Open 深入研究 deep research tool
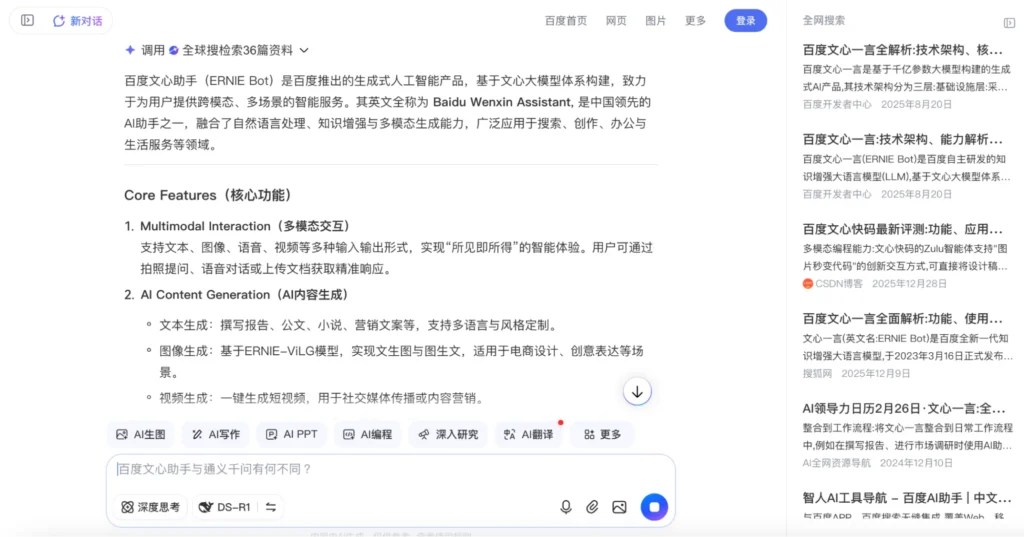The height and width of the screenshot is (537, 1024). coord(448,434)
